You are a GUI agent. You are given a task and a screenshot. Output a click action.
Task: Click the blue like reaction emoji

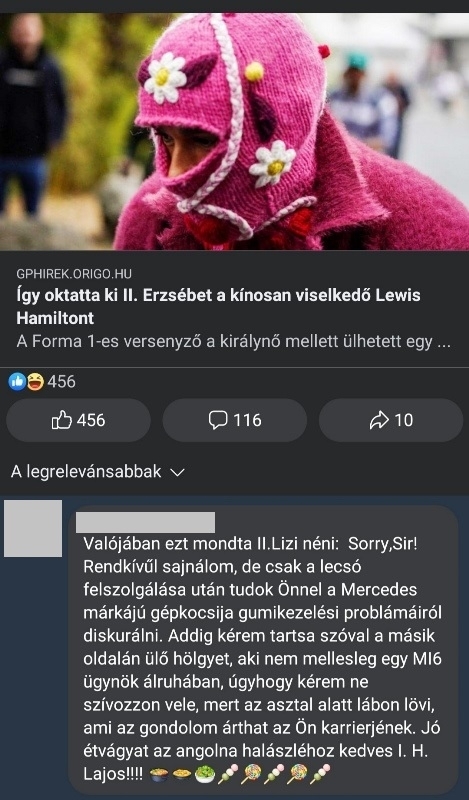click(17, 382)
